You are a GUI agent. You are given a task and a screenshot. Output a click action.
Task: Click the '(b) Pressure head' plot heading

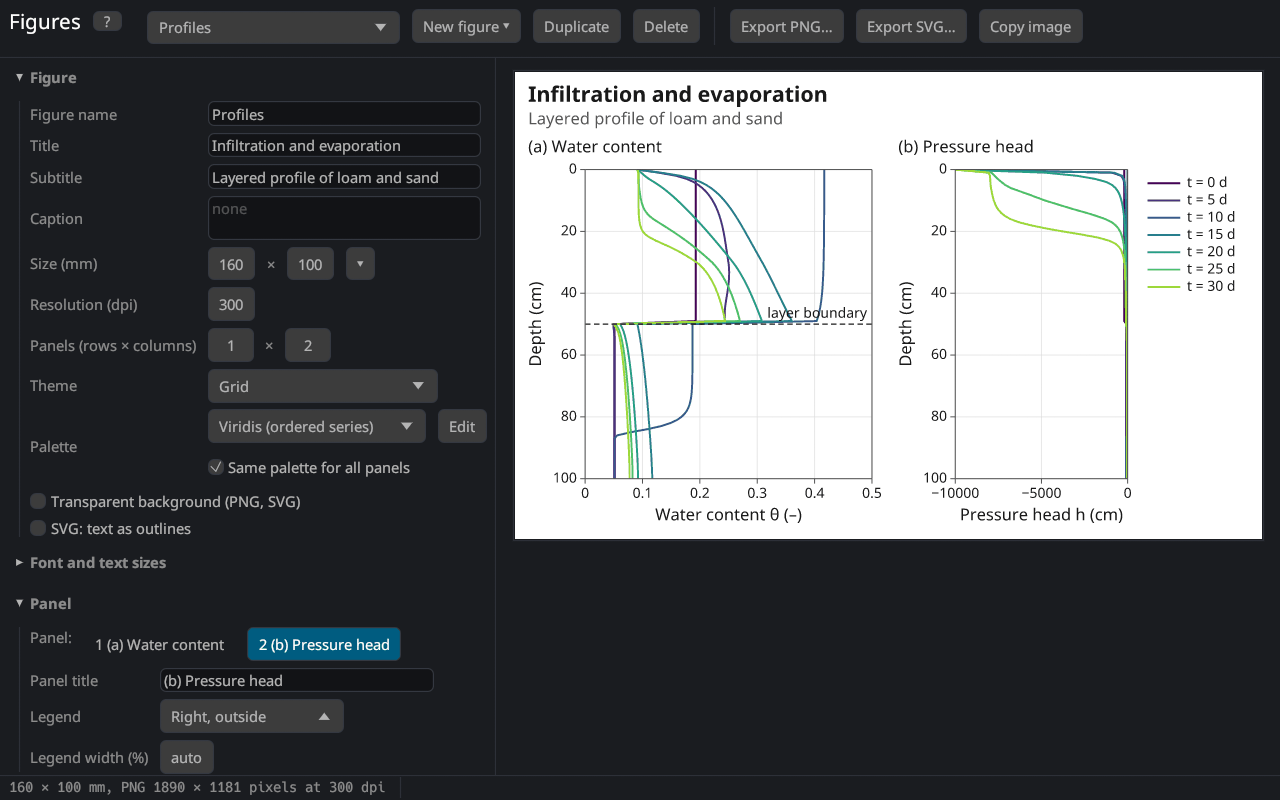pos(965,146)
